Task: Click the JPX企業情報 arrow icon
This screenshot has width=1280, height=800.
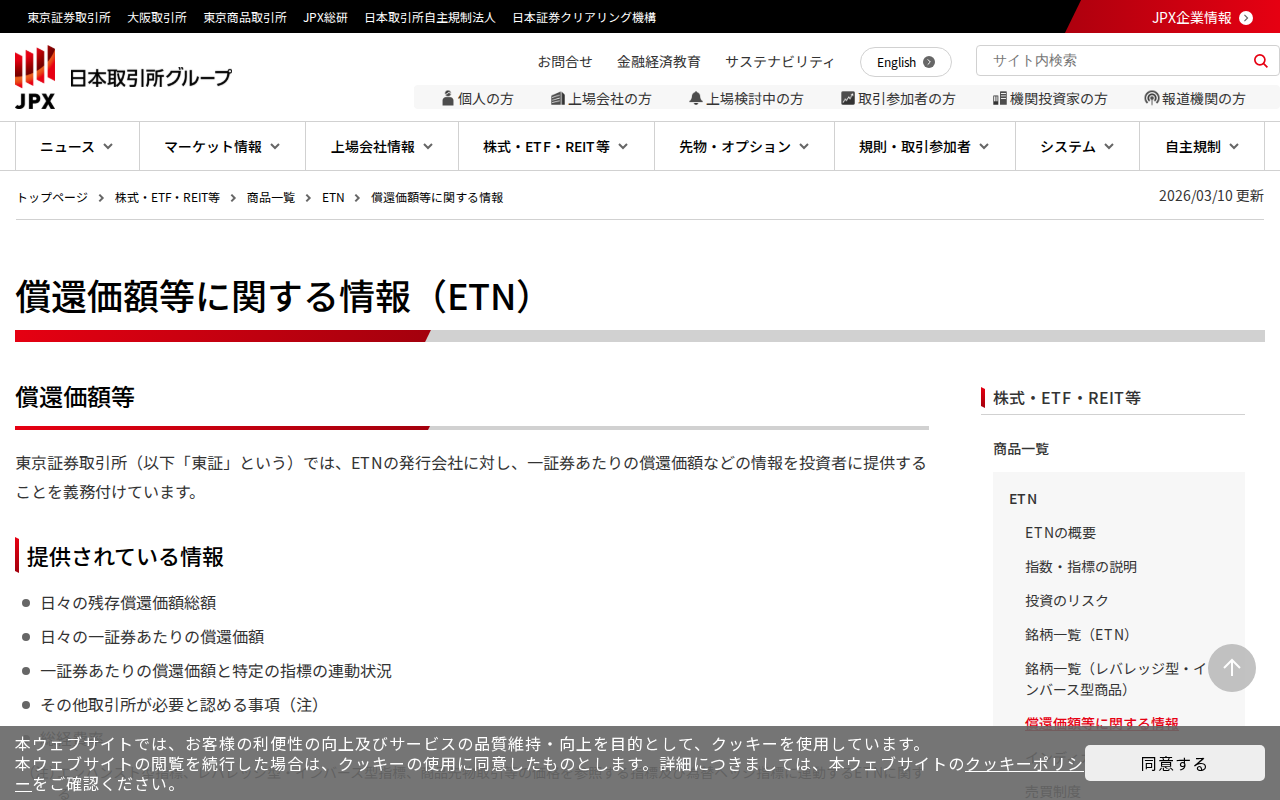Action: point(1246,17)
